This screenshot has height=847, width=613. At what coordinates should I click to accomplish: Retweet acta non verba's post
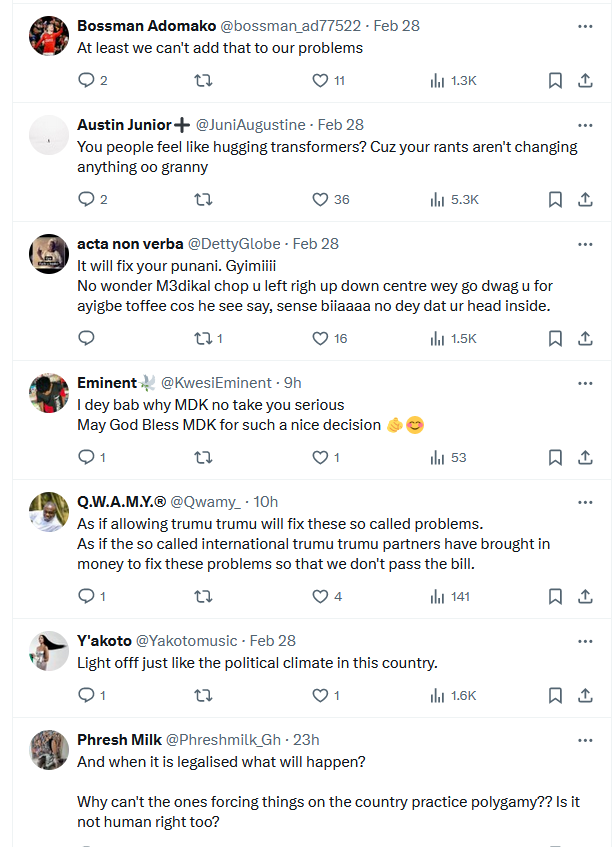tap(203, 338)
